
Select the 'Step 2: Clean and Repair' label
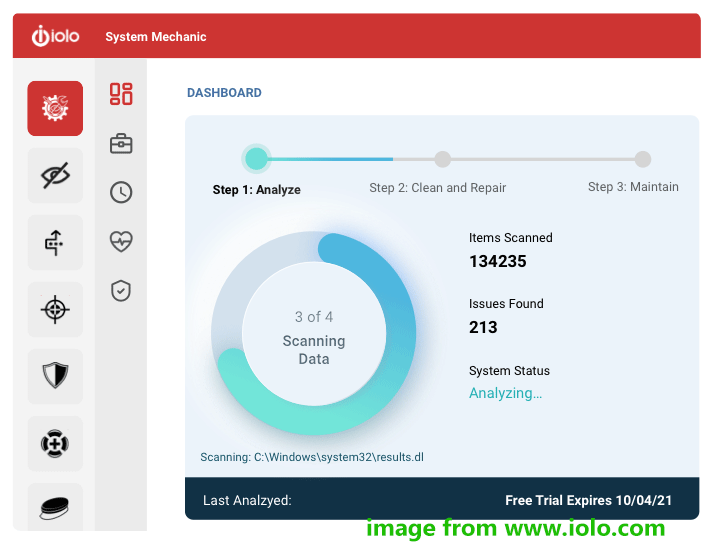pos(437,188)
